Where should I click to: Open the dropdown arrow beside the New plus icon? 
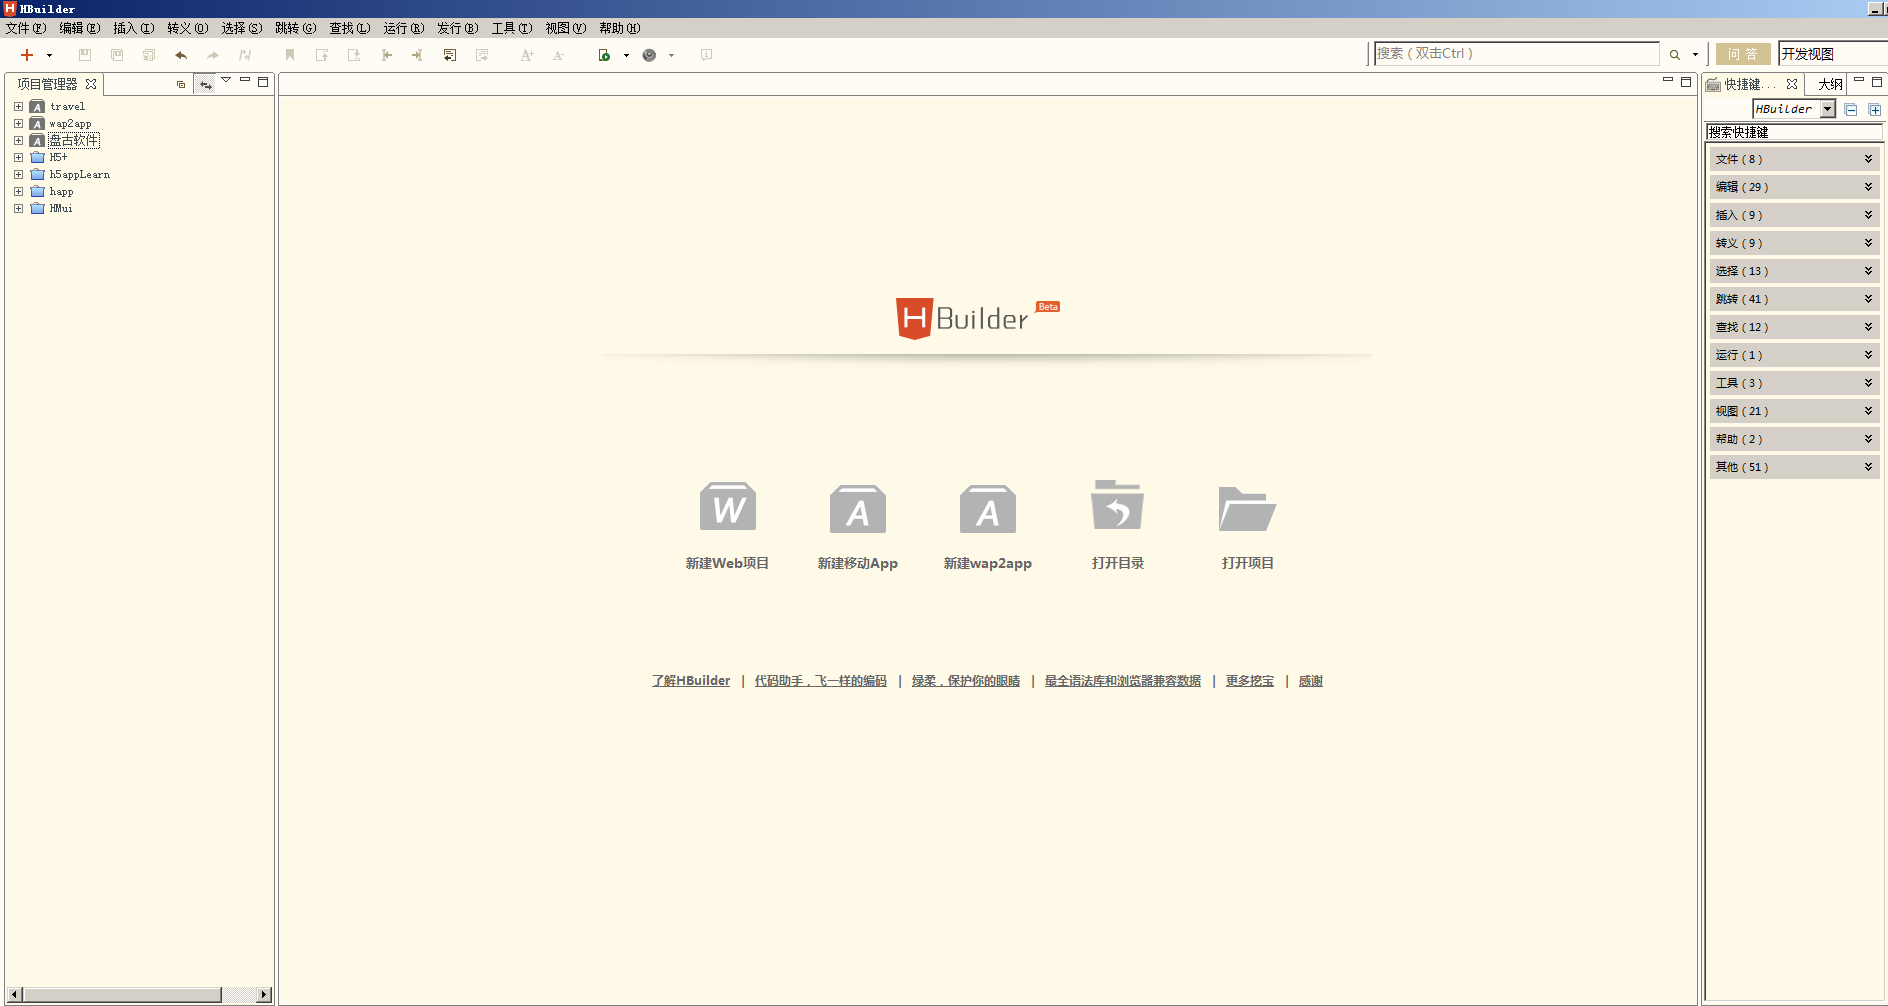point(49,56)
